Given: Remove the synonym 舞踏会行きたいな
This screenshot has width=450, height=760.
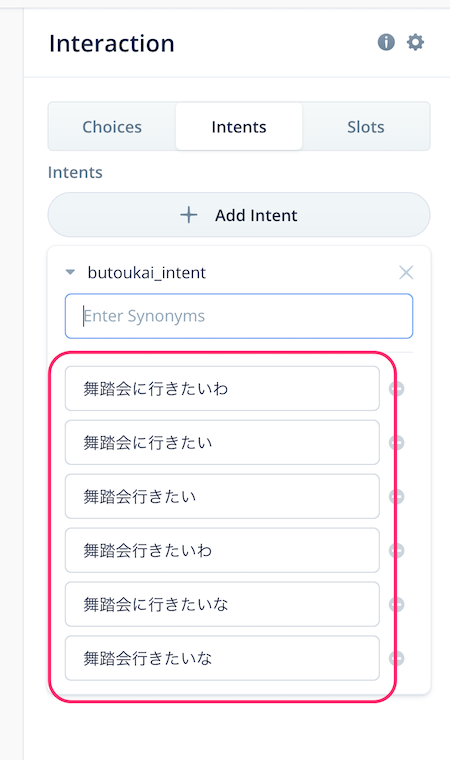Looking at the screenshot, I should click(397, 658).
